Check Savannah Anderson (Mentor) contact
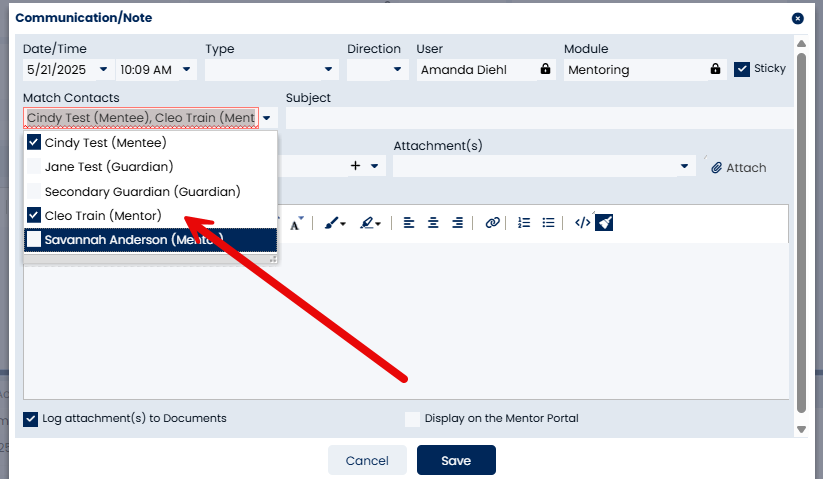Image resolution: width=823 pixels, height=479 pixels. coord(34,239)
